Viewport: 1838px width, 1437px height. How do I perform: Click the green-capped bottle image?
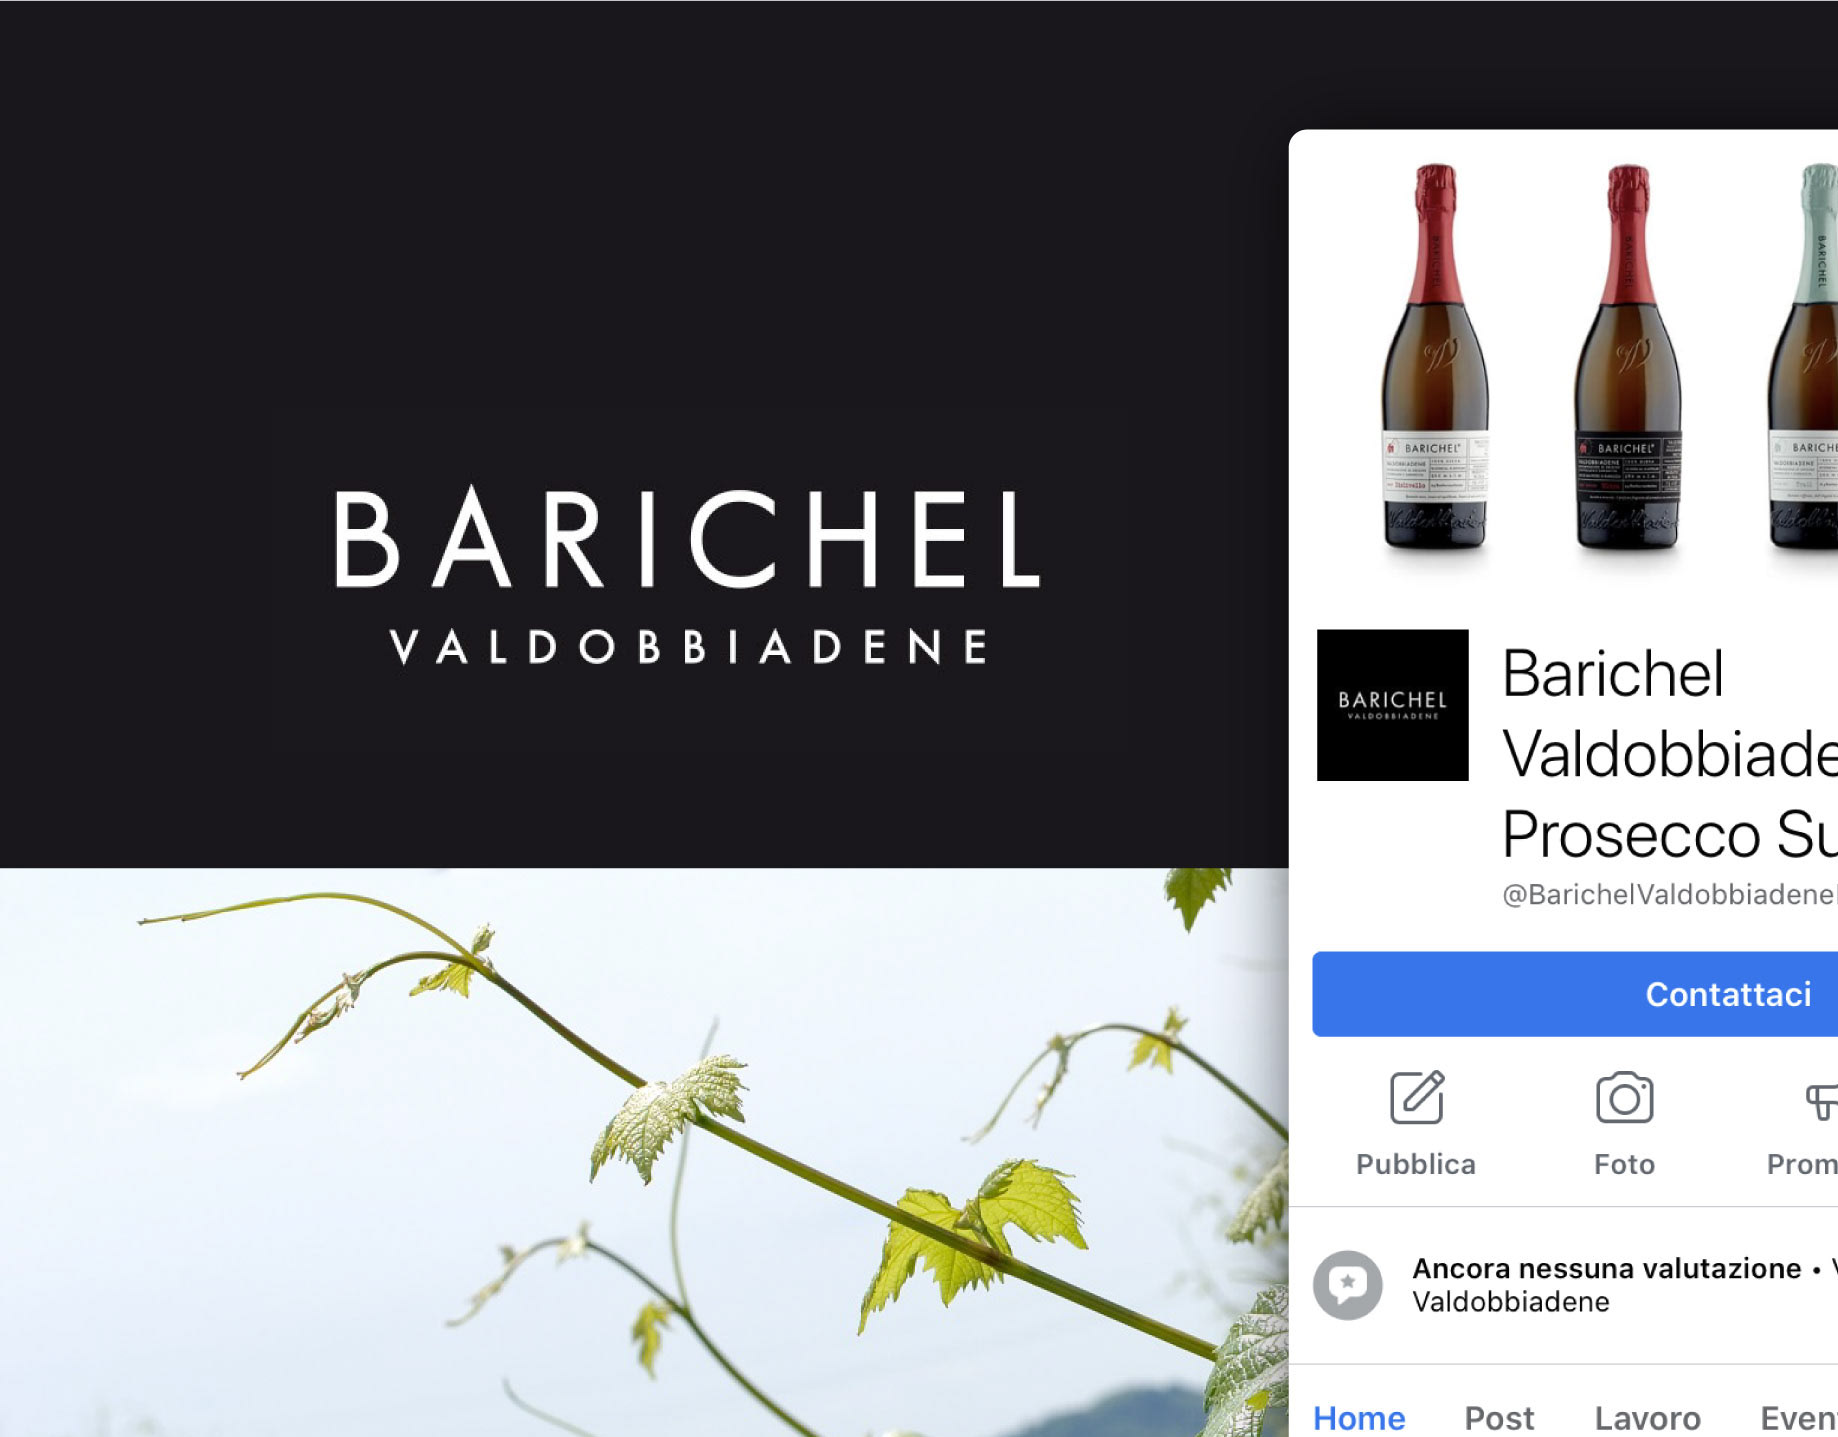tap(1803, 357)
